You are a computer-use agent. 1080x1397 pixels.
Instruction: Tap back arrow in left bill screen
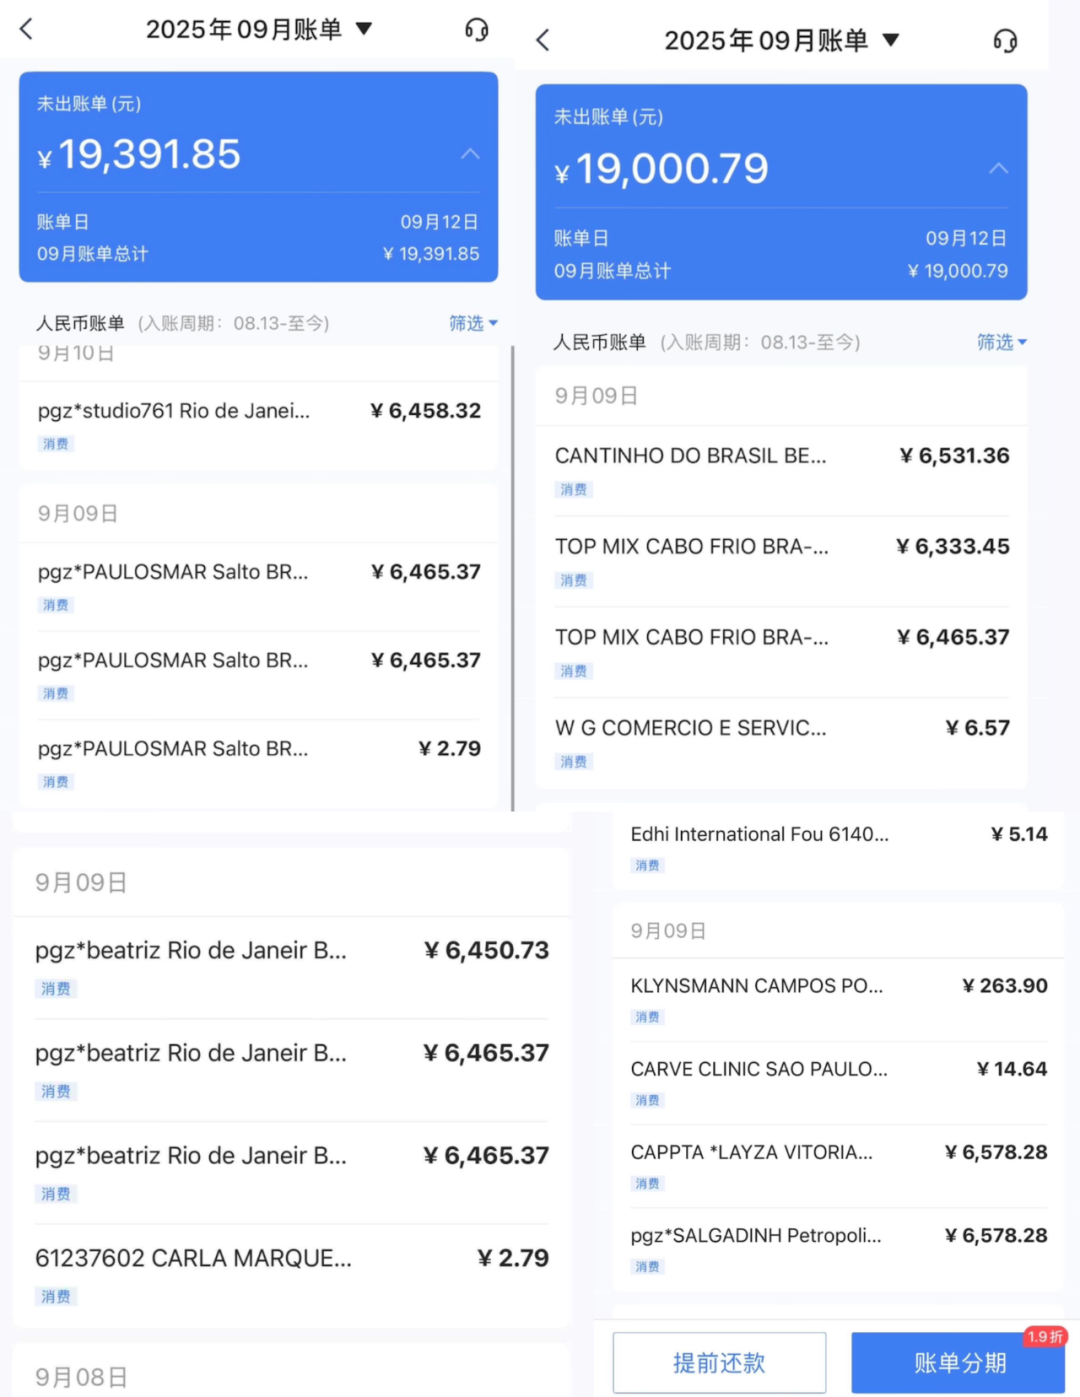tap(27, 29)
